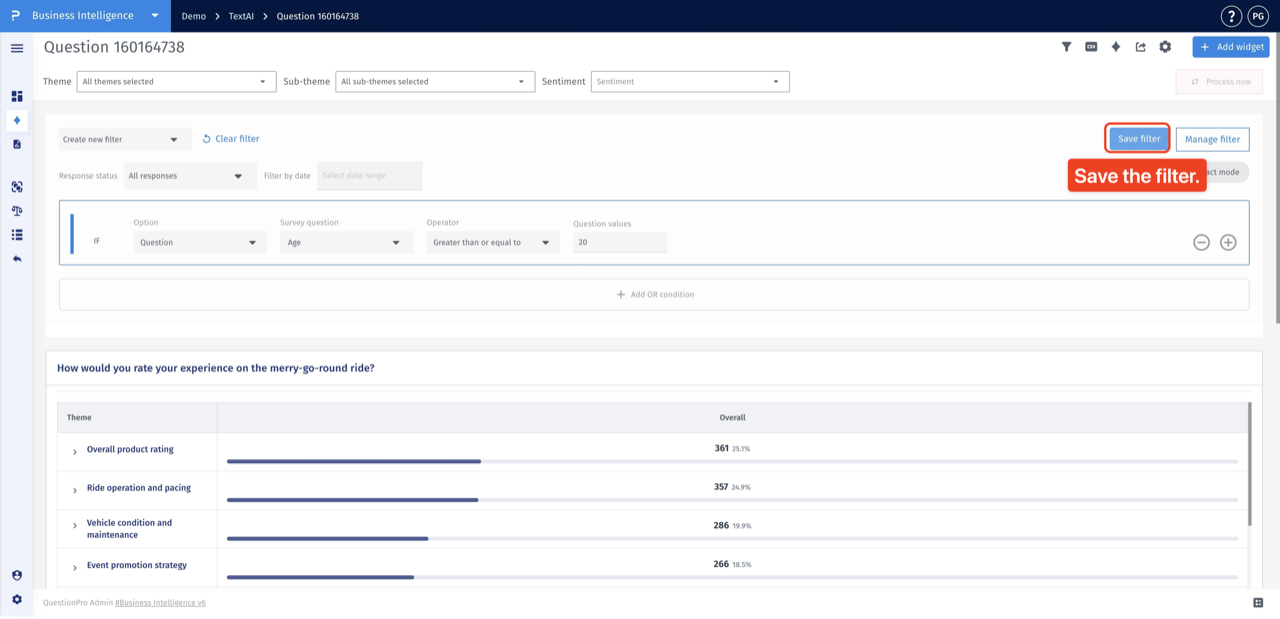Open the Business Intelligence product menu
This screenshot has width=1280, height=619.
[x=95, y=16]
